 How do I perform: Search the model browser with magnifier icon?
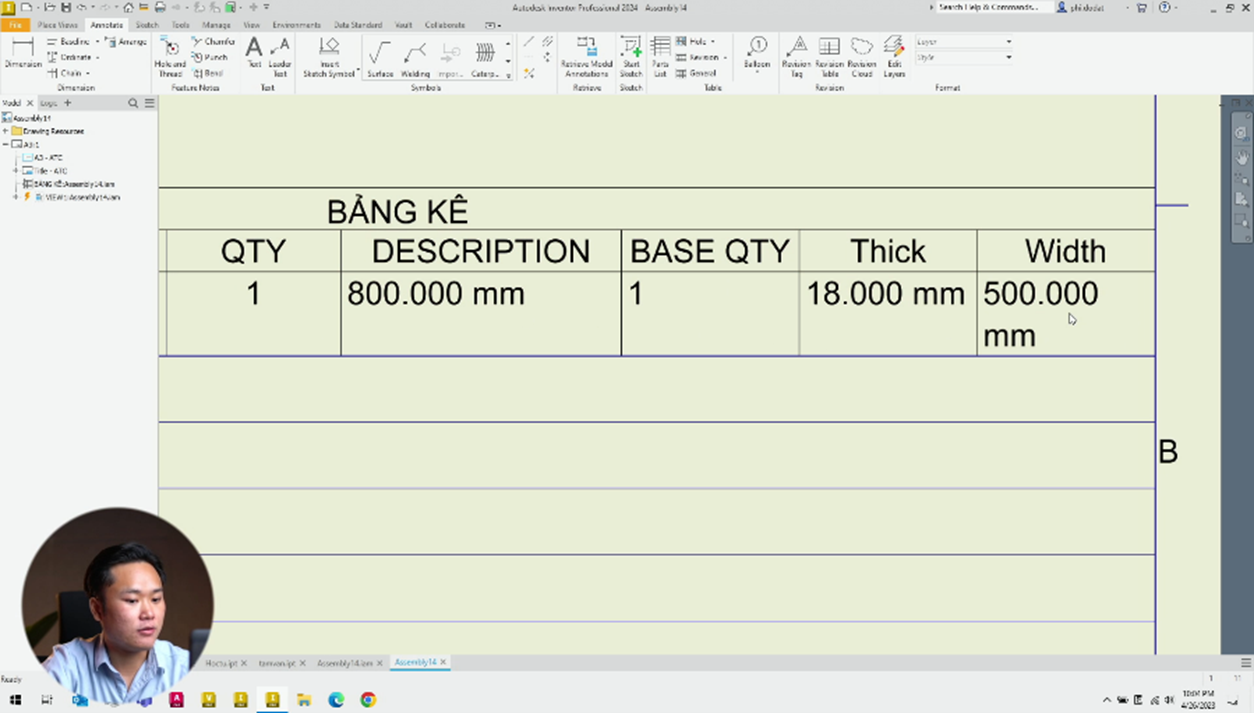point(133,103)
